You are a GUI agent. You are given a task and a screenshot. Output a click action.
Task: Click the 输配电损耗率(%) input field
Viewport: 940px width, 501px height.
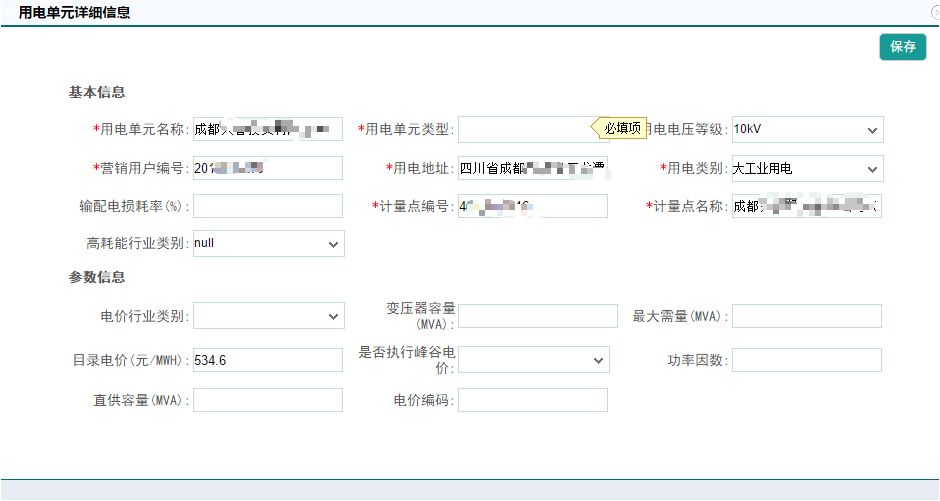click(267, 206)
